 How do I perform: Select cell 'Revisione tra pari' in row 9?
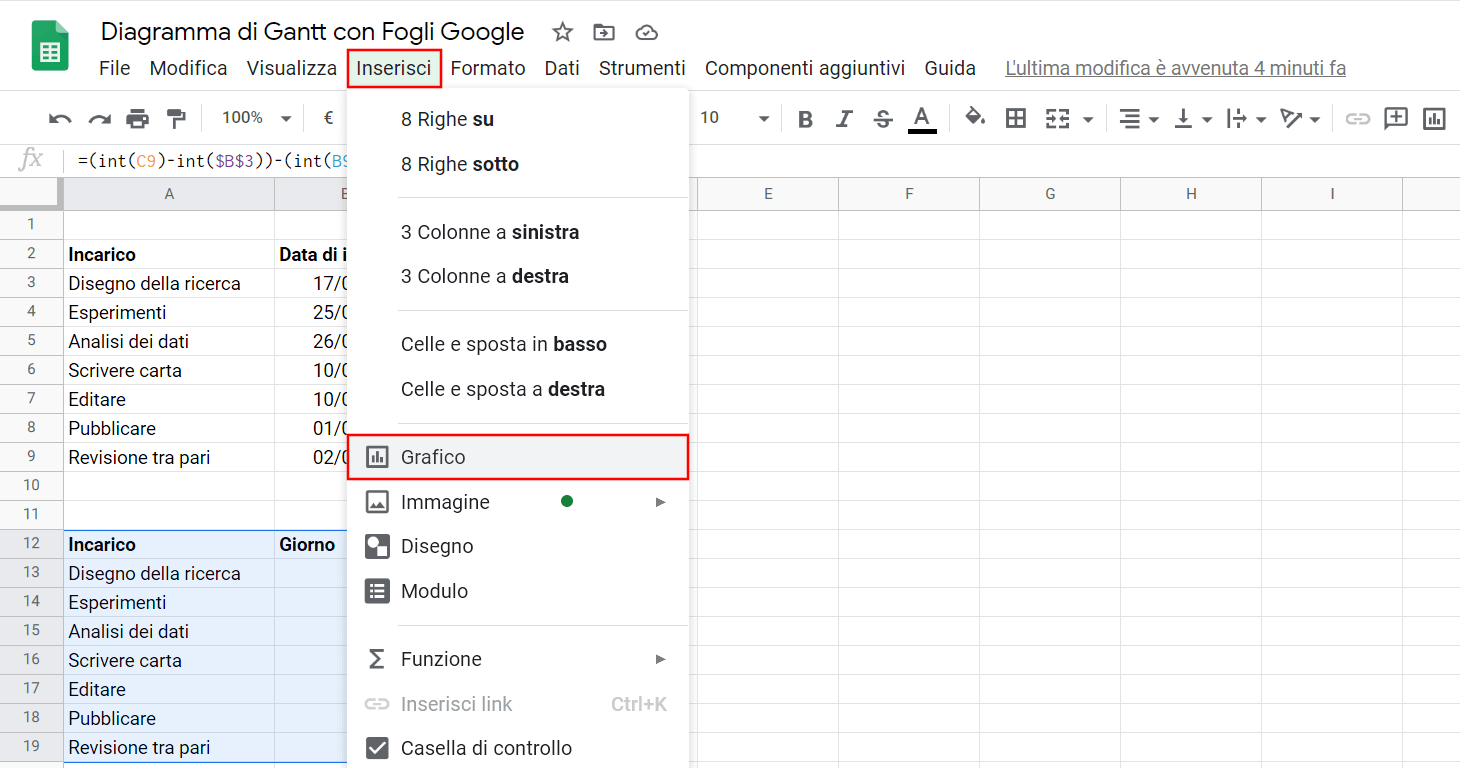pos(169,457)
